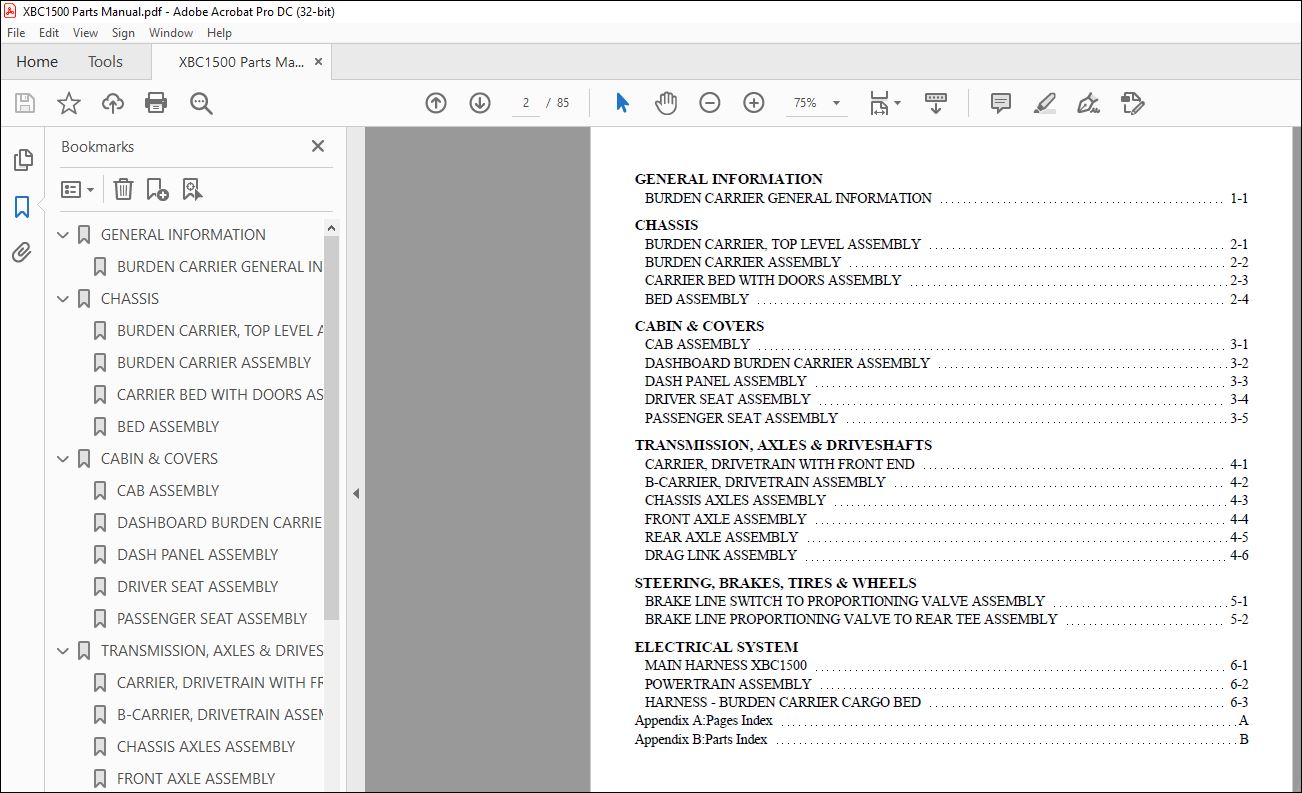Switch to the Home tab
The height and width of the screenshot is (793, 1302).
37,62
